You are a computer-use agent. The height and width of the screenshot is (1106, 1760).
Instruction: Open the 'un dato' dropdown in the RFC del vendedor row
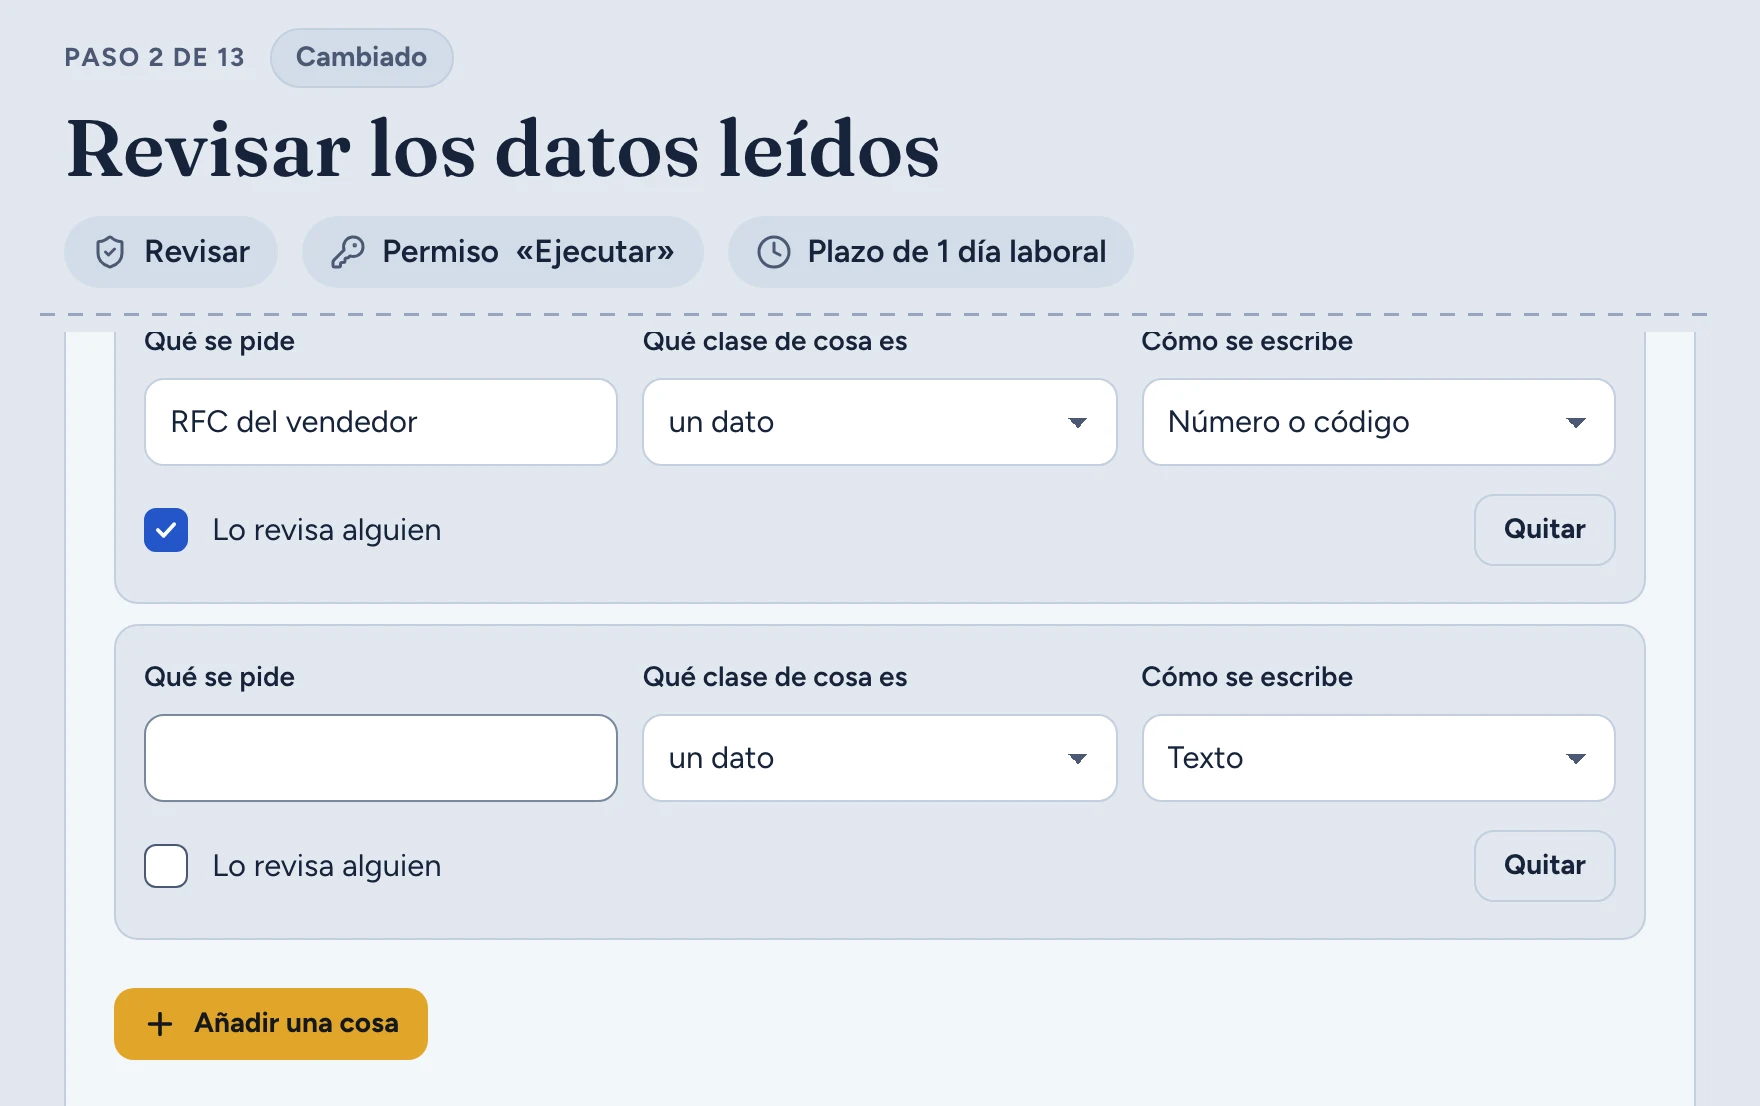click(x=879, y=422)
